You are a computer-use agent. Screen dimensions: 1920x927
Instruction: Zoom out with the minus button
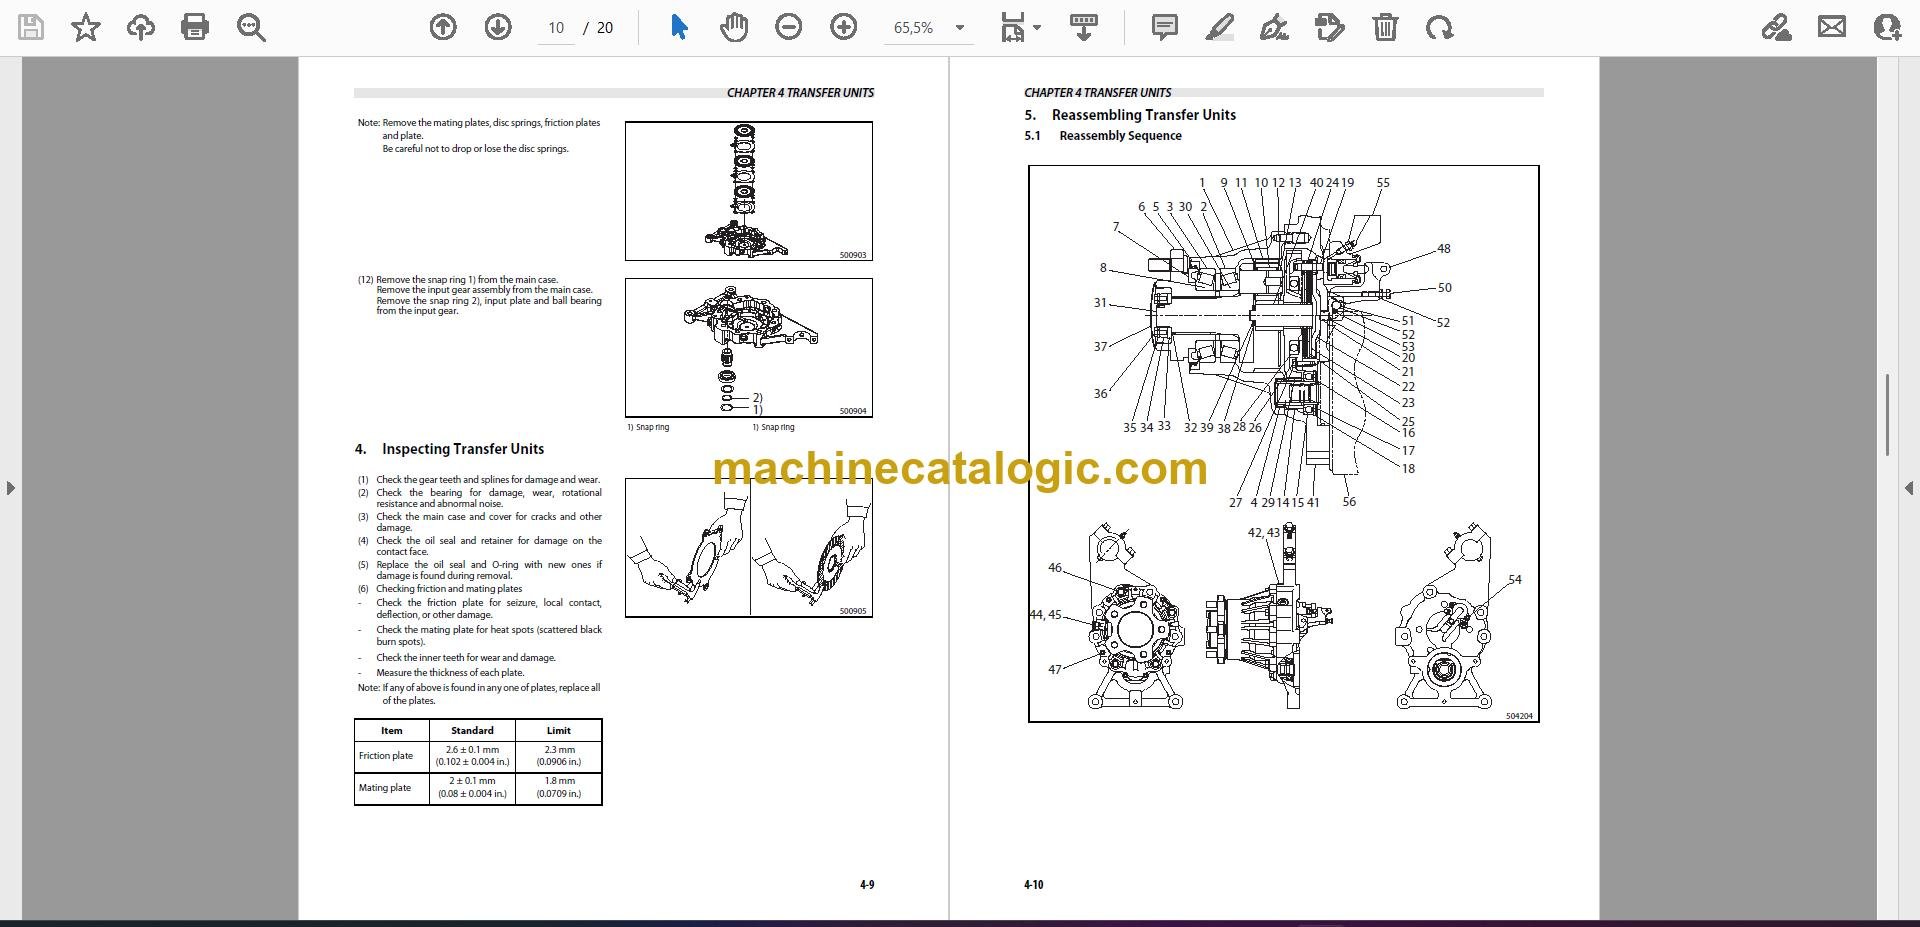click(789, 27)
